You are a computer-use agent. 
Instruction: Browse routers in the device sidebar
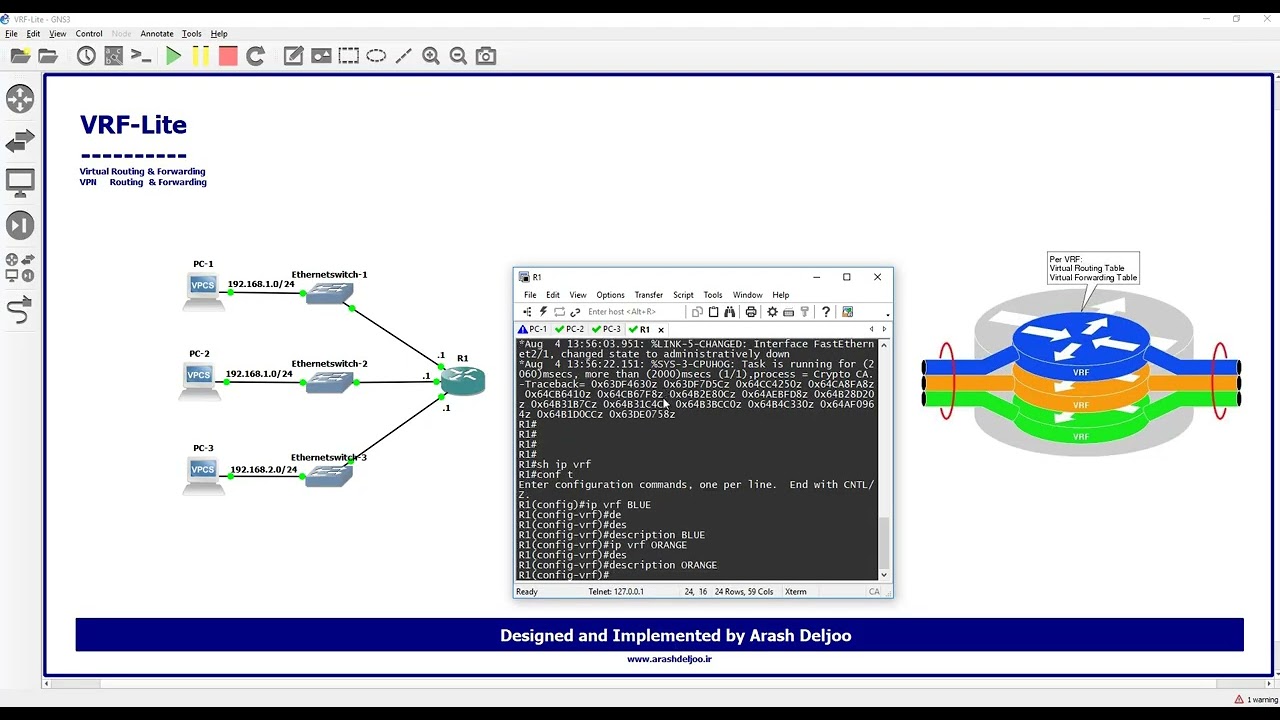[x=20, y=98]
